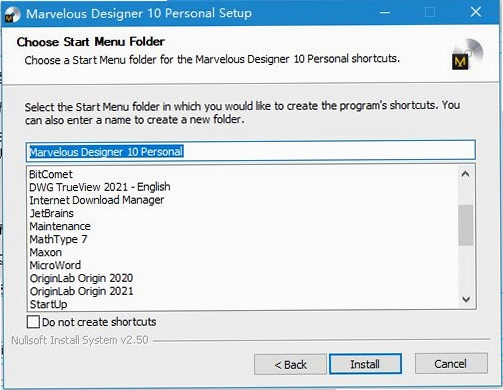
Task: Select BitComet in the folder list
Action: [x=51, y=174]
